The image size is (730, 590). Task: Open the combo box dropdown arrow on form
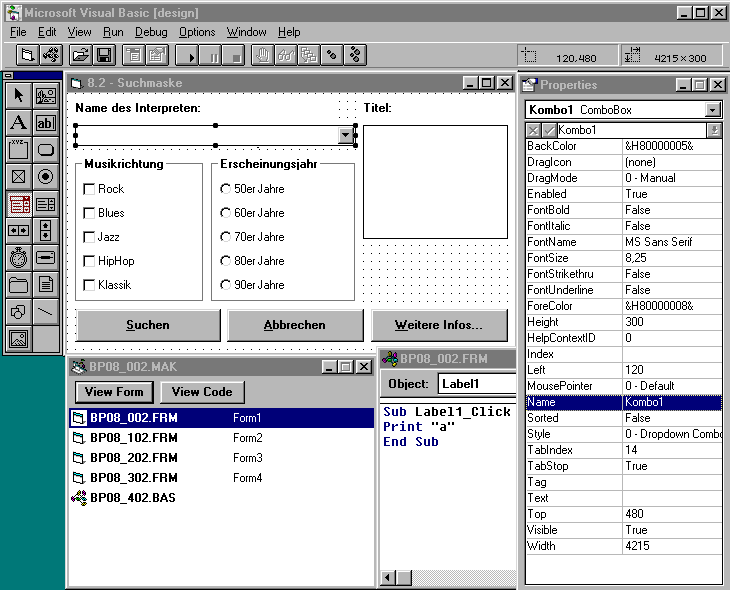click(346, 135)
